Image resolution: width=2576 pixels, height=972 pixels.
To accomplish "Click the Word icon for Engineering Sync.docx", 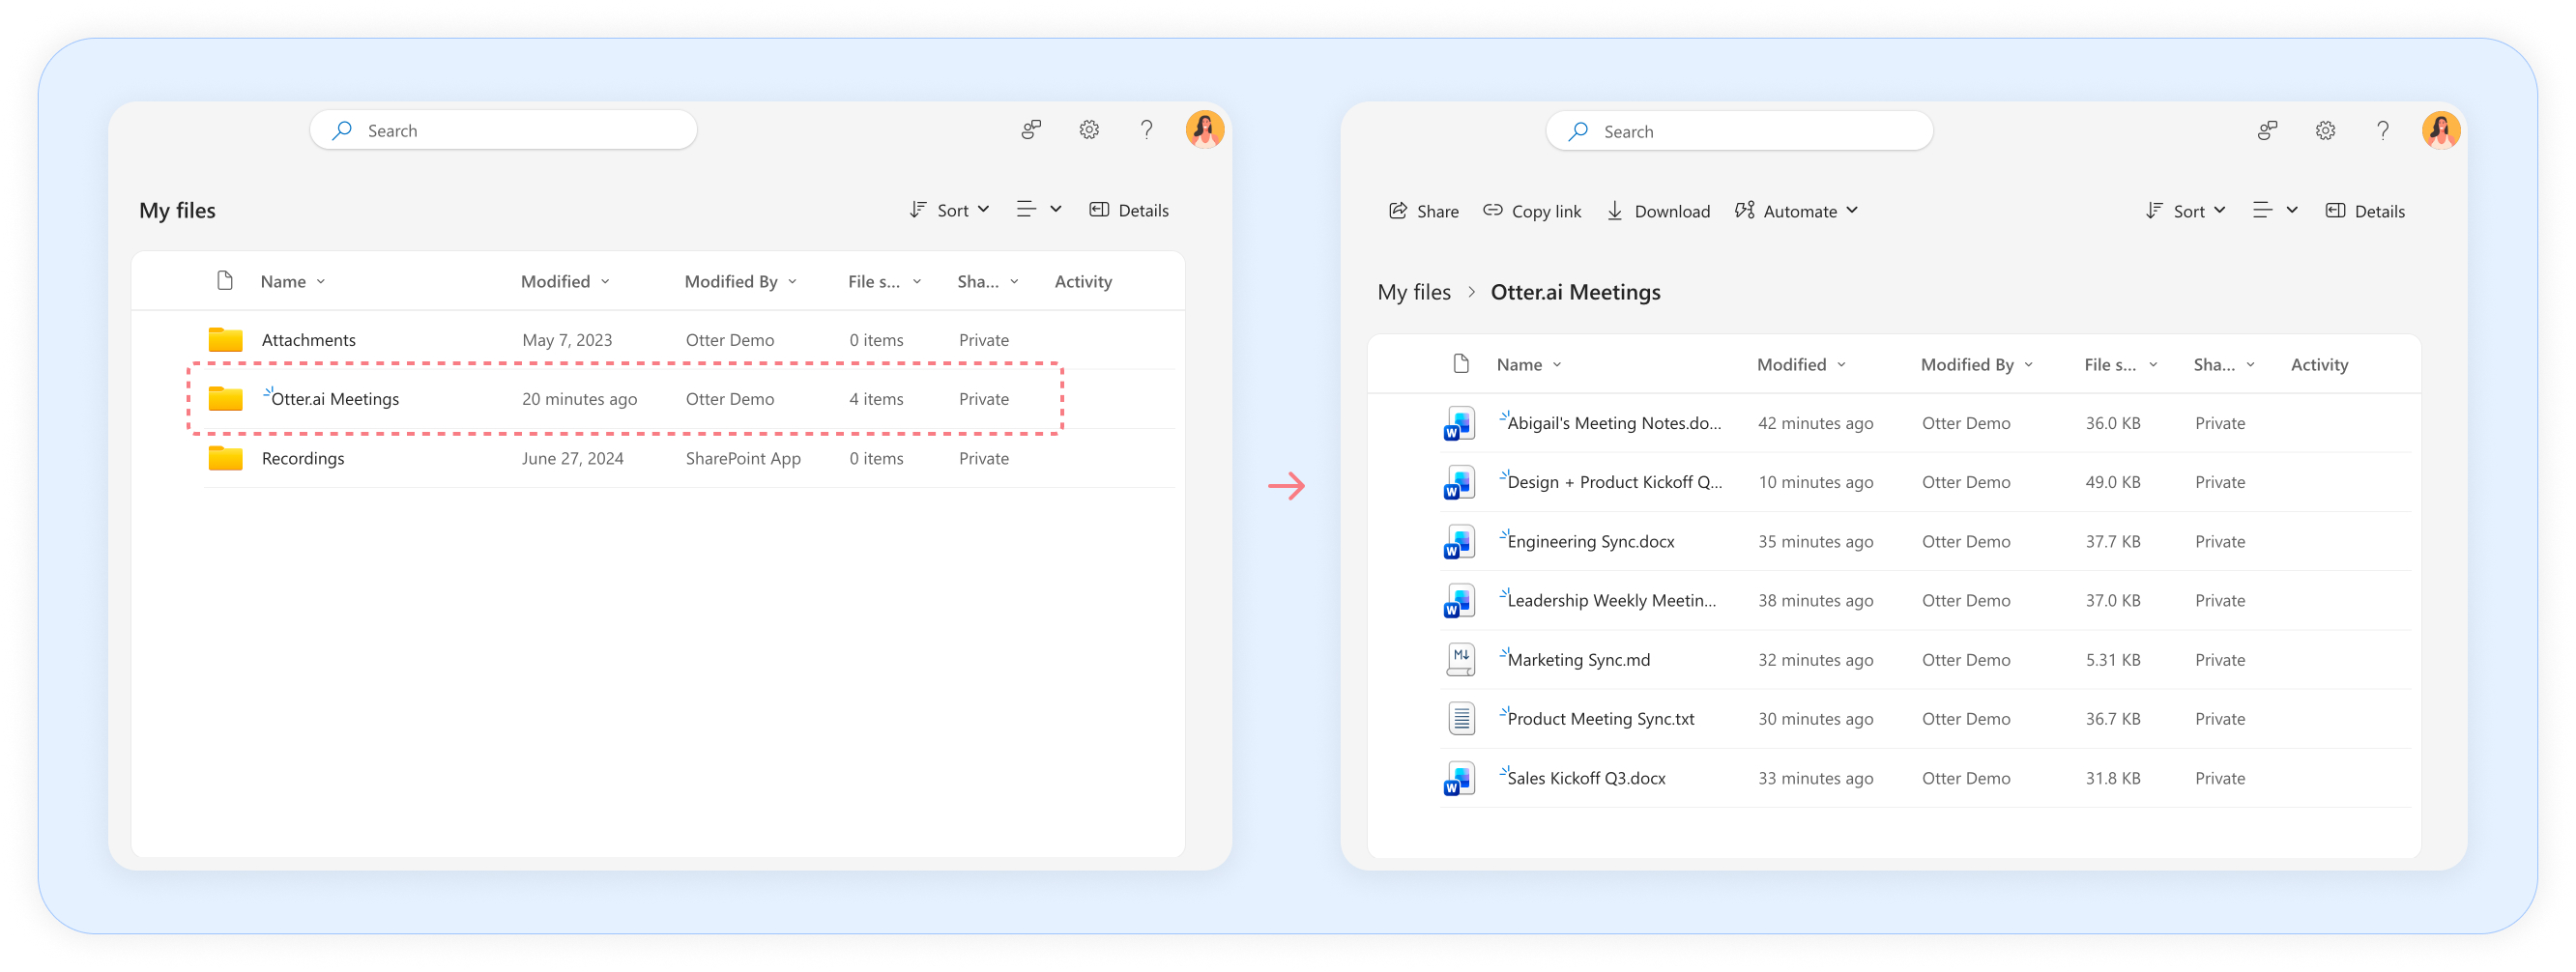I will [x=1459, y=542].
